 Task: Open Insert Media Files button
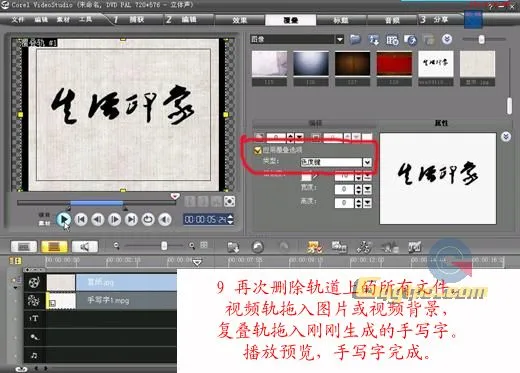tap(233, 247)
